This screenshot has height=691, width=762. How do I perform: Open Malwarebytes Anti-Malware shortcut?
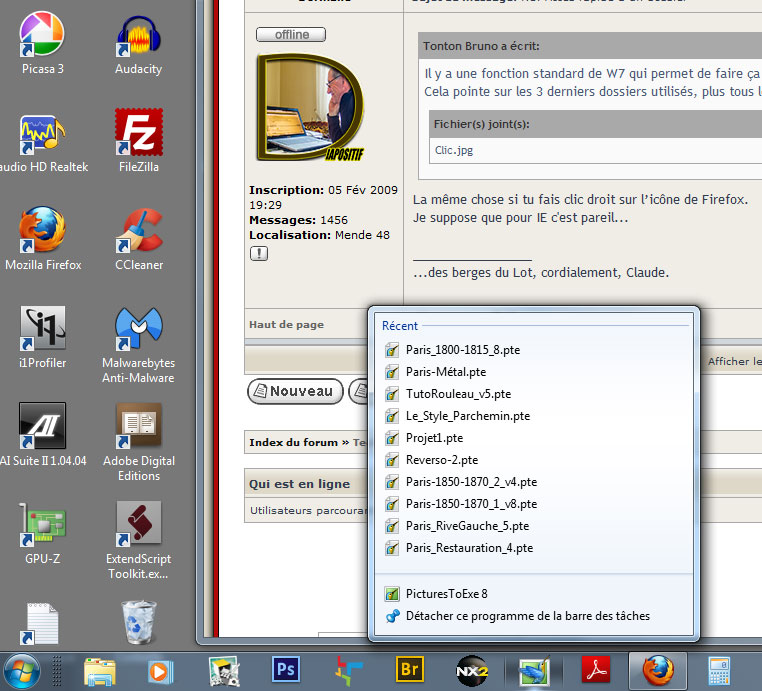click(138, 330)
